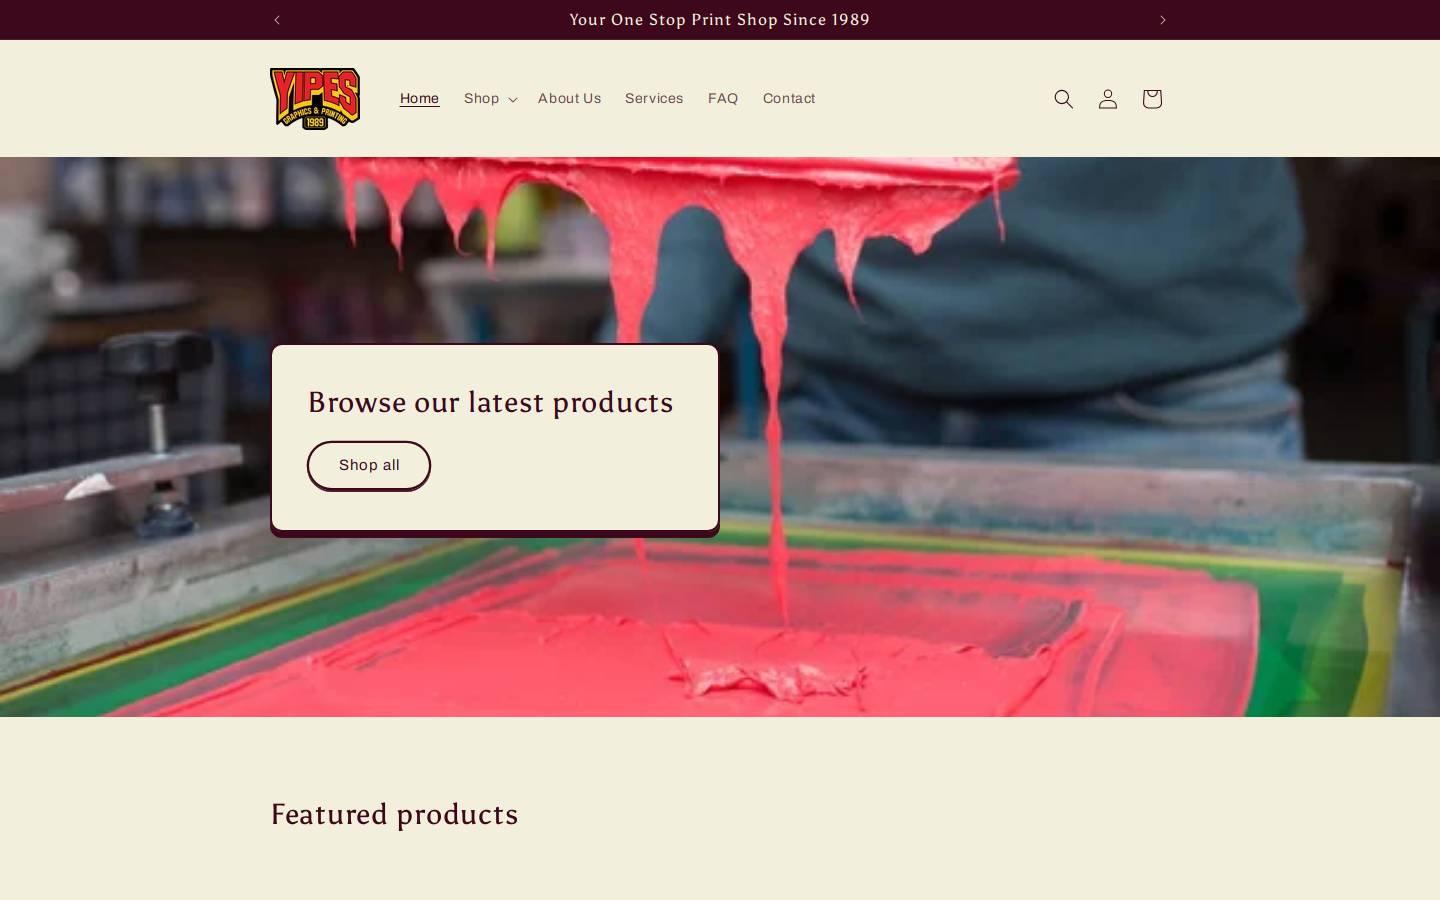1440x900 pixels.
Task: Open the FAQ page
Action: pyautogui.click(x=722, y=98)
